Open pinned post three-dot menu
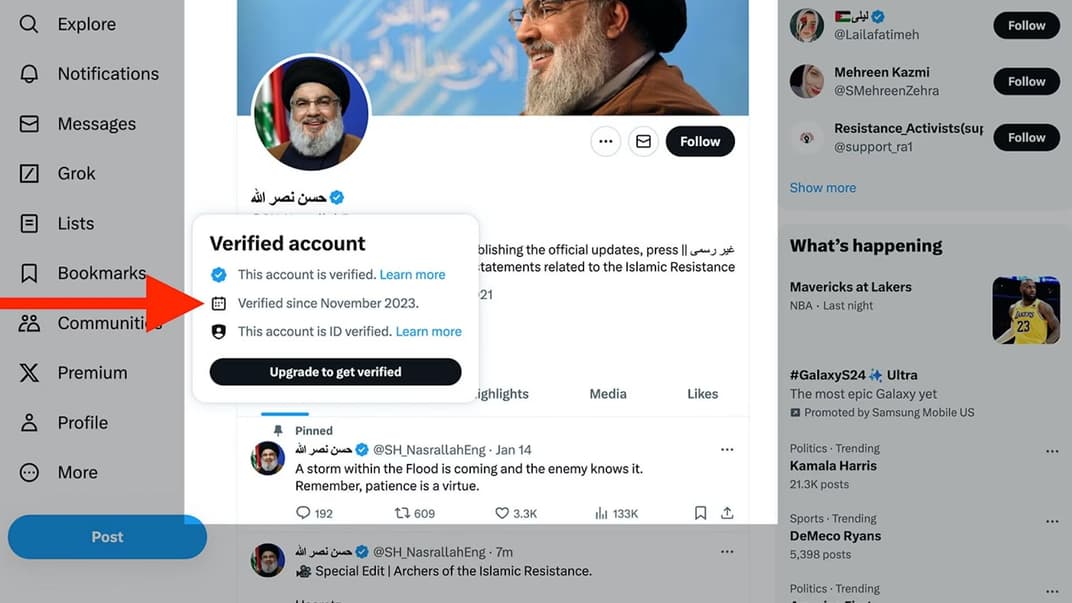The width and height of the screenshot is (1072, 603). [727, 450]
